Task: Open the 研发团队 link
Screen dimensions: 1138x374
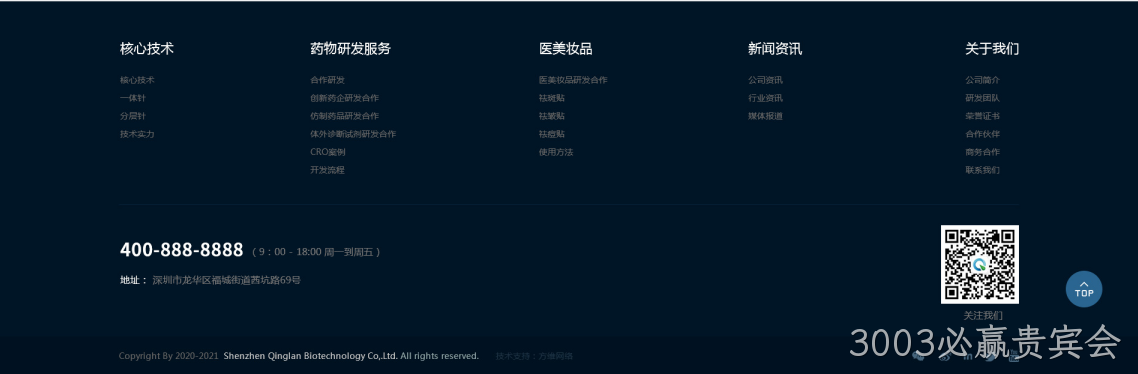Action: 982,98
